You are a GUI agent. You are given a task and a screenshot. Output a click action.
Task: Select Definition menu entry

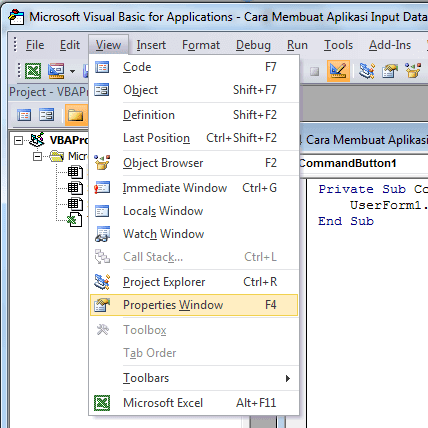click(x=194, y=115)
